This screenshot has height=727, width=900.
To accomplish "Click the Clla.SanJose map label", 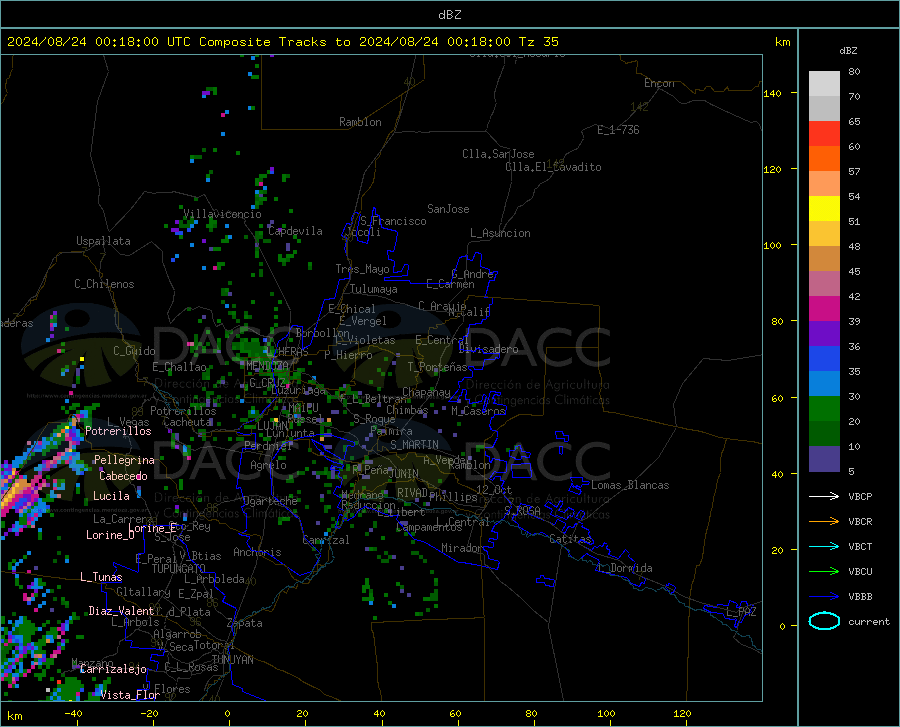I will (498, 154).
